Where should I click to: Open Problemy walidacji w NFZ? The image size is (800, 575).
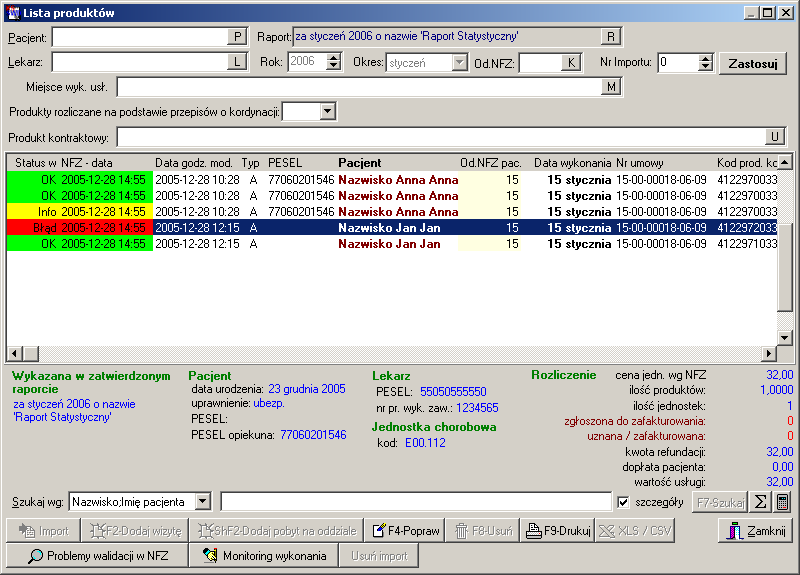coord(97,556)
